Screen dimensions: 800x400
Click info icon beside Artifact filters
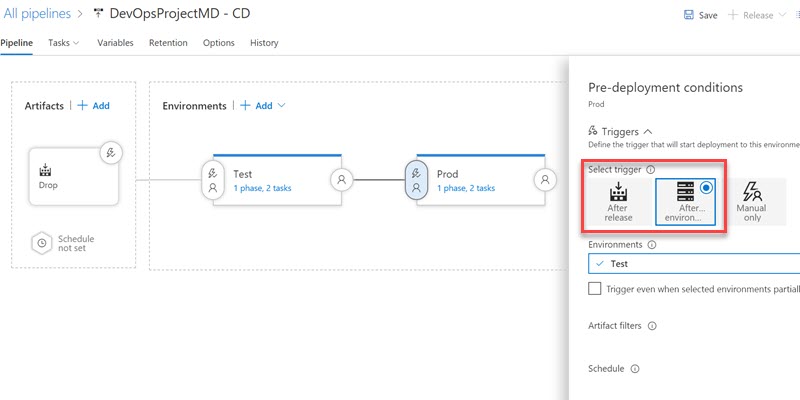pyautogui.click(x=652, y=326)
